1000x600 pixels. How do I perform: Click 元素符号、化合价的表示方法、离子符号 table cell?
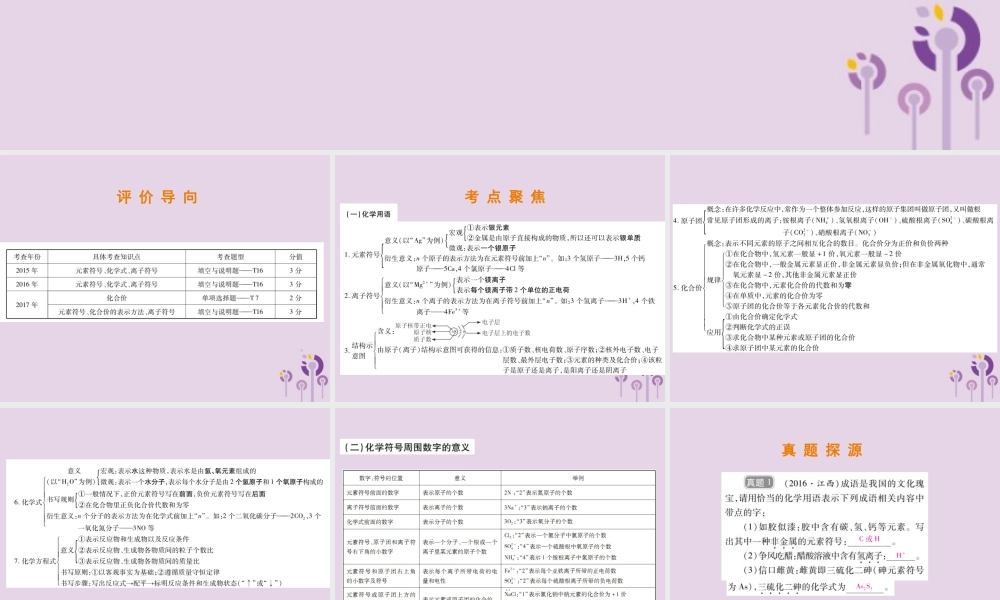(117, 312)
